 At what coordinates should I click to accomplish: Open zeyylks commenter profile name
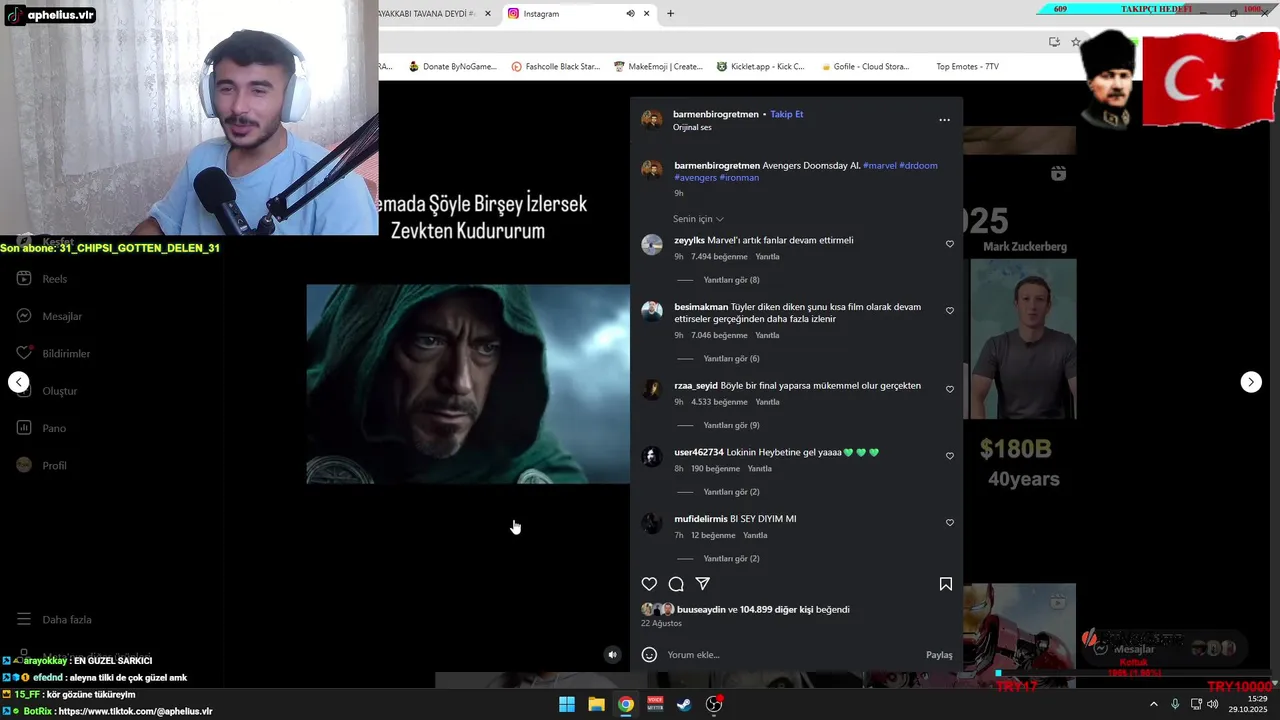[689, 240]
